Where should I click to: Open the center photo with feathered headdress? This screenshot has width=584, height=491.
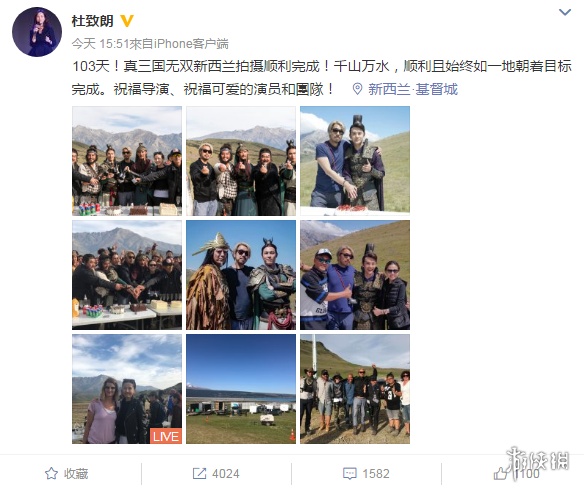(241, 275)
